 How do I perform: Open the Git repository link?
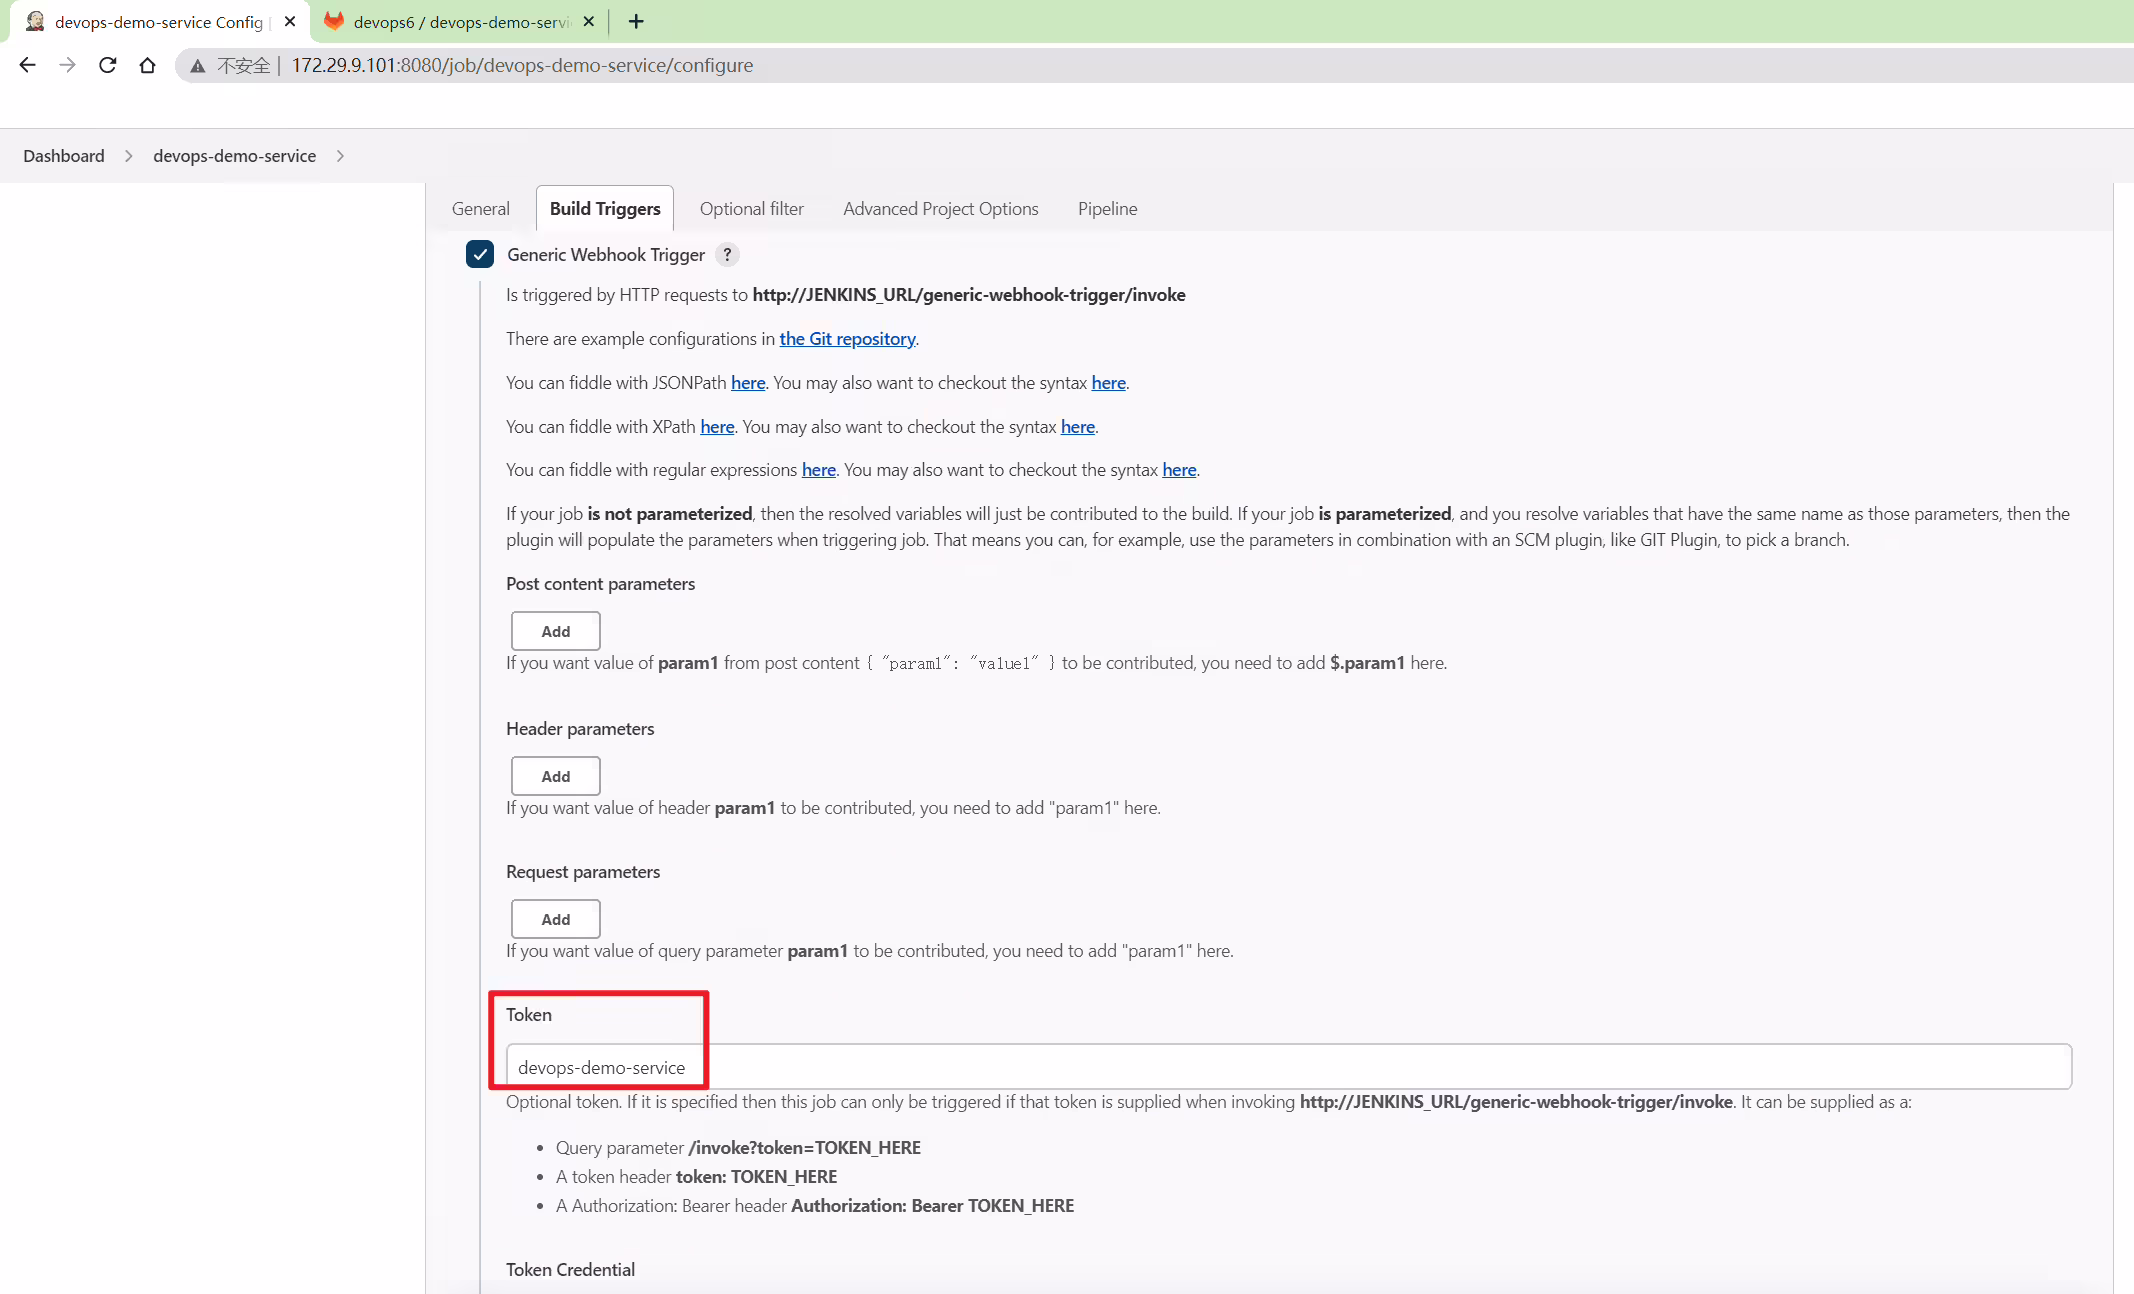pos(847,338)
